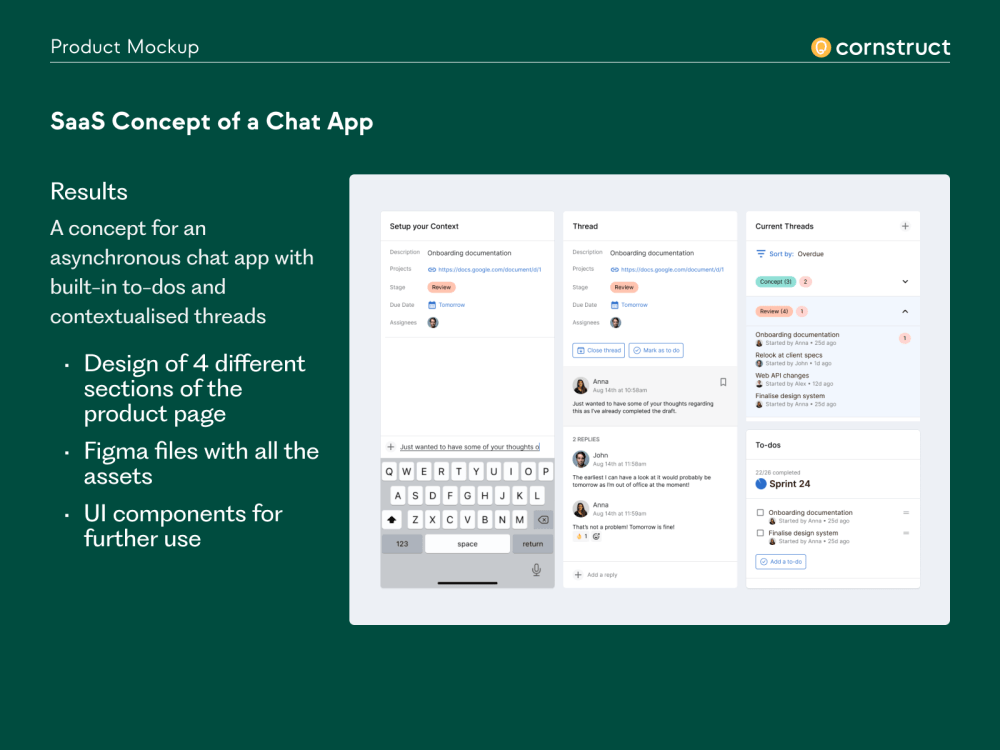Click the calendar icon in Setup your Context
This screenshot has width=1000, height=750.
(x=432, y=305)
